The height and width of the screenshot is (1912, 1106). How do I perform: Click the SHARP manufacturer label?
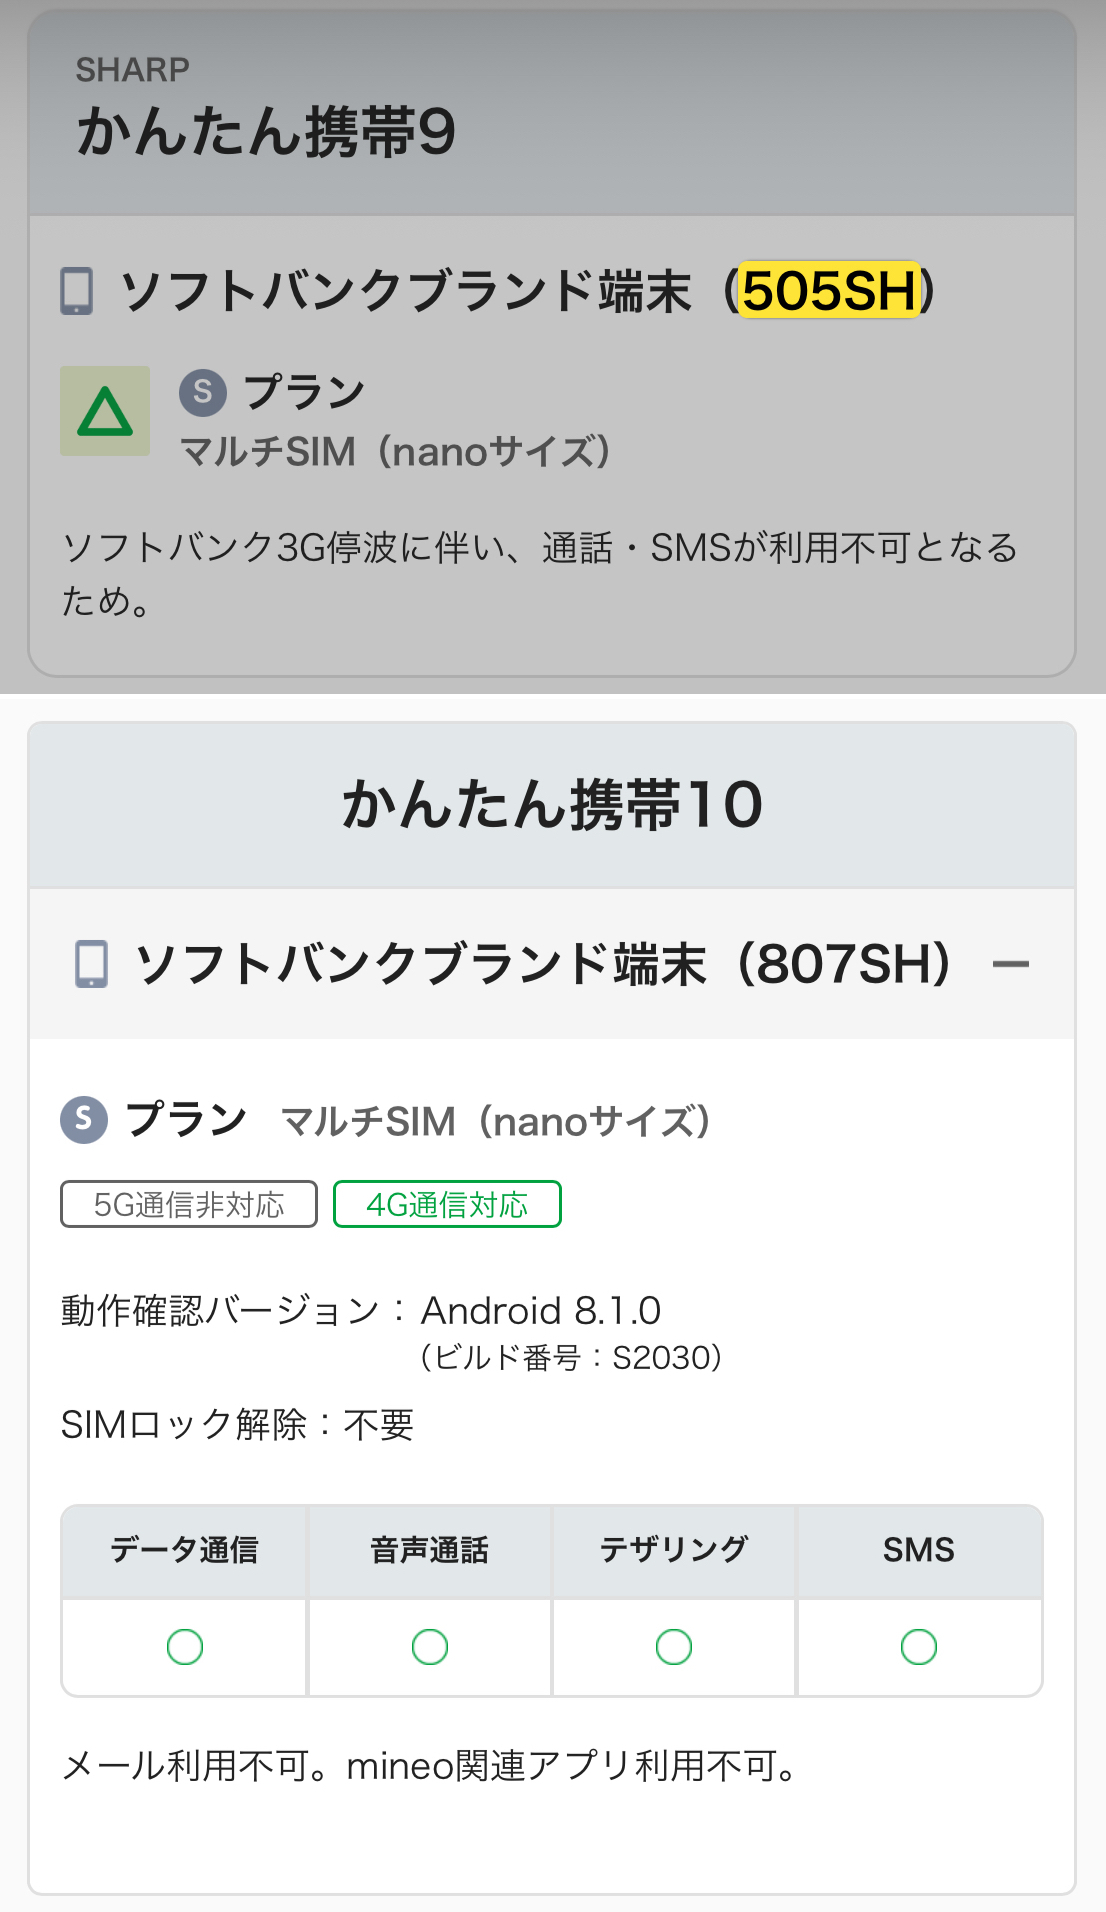pyautogui.click(x=133, y=70)
